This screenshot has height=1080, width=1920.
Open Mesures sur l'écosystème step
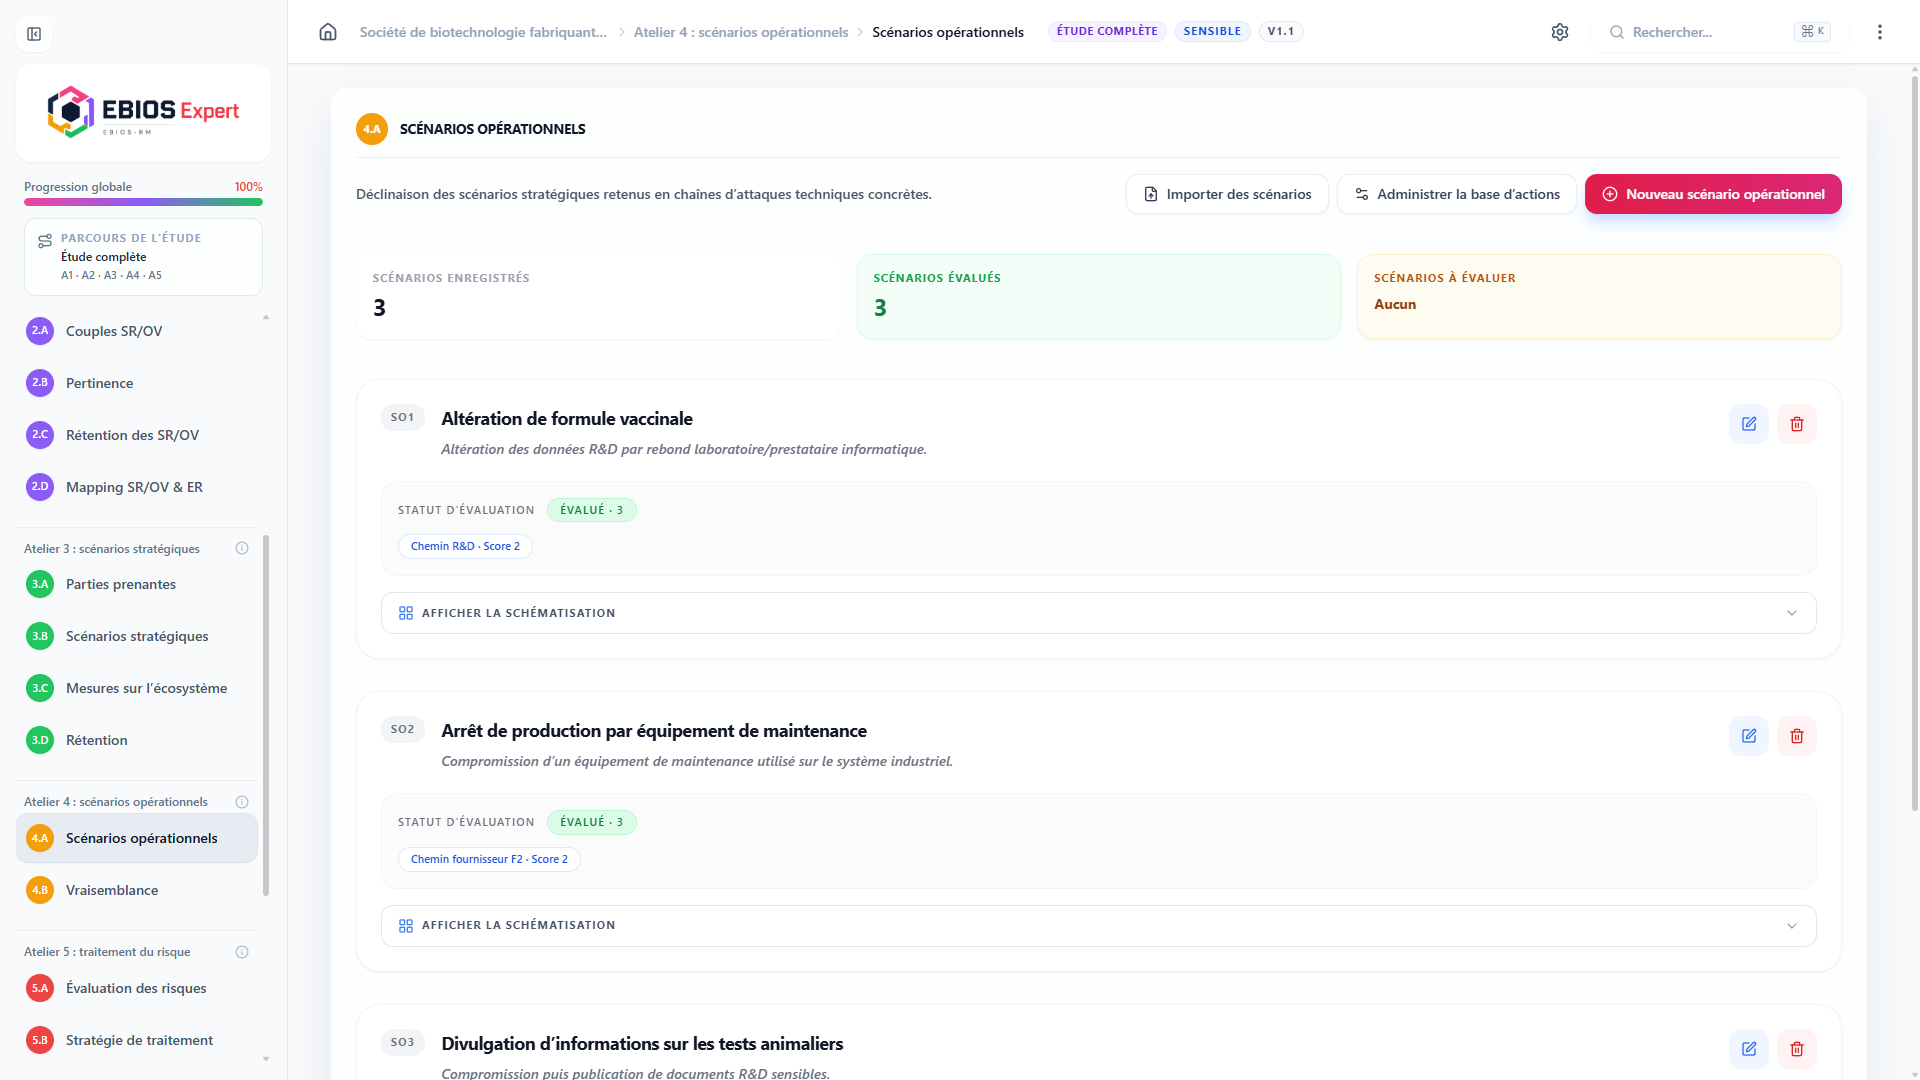pyautogui.click(x=137, y=688)
